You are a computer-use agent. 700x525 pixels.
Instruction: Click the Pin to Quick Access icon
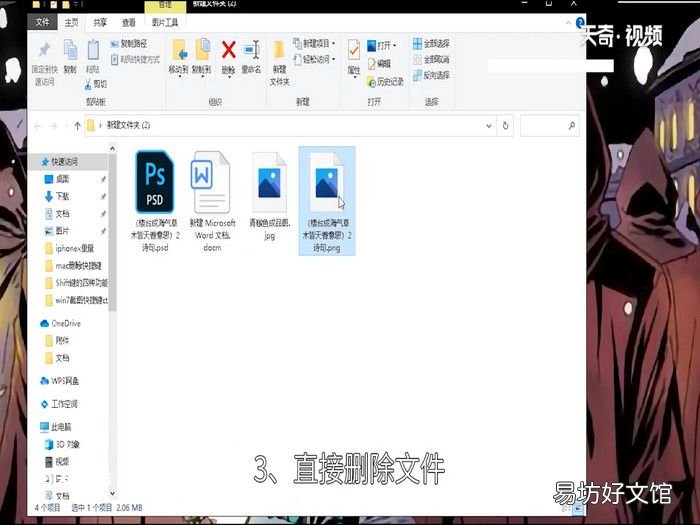[44, 50]
